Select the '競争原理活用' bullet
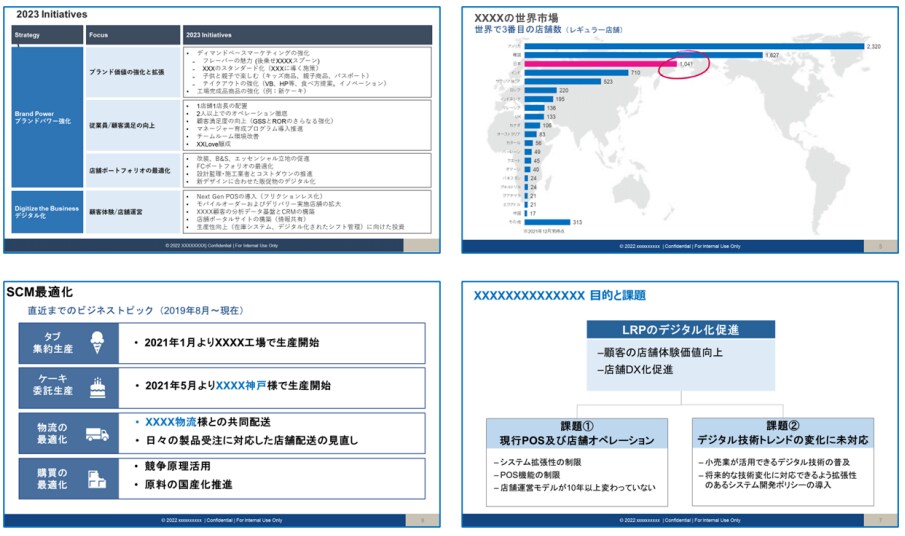This screenshot has width=905, height=536. (x=177, y=466)
